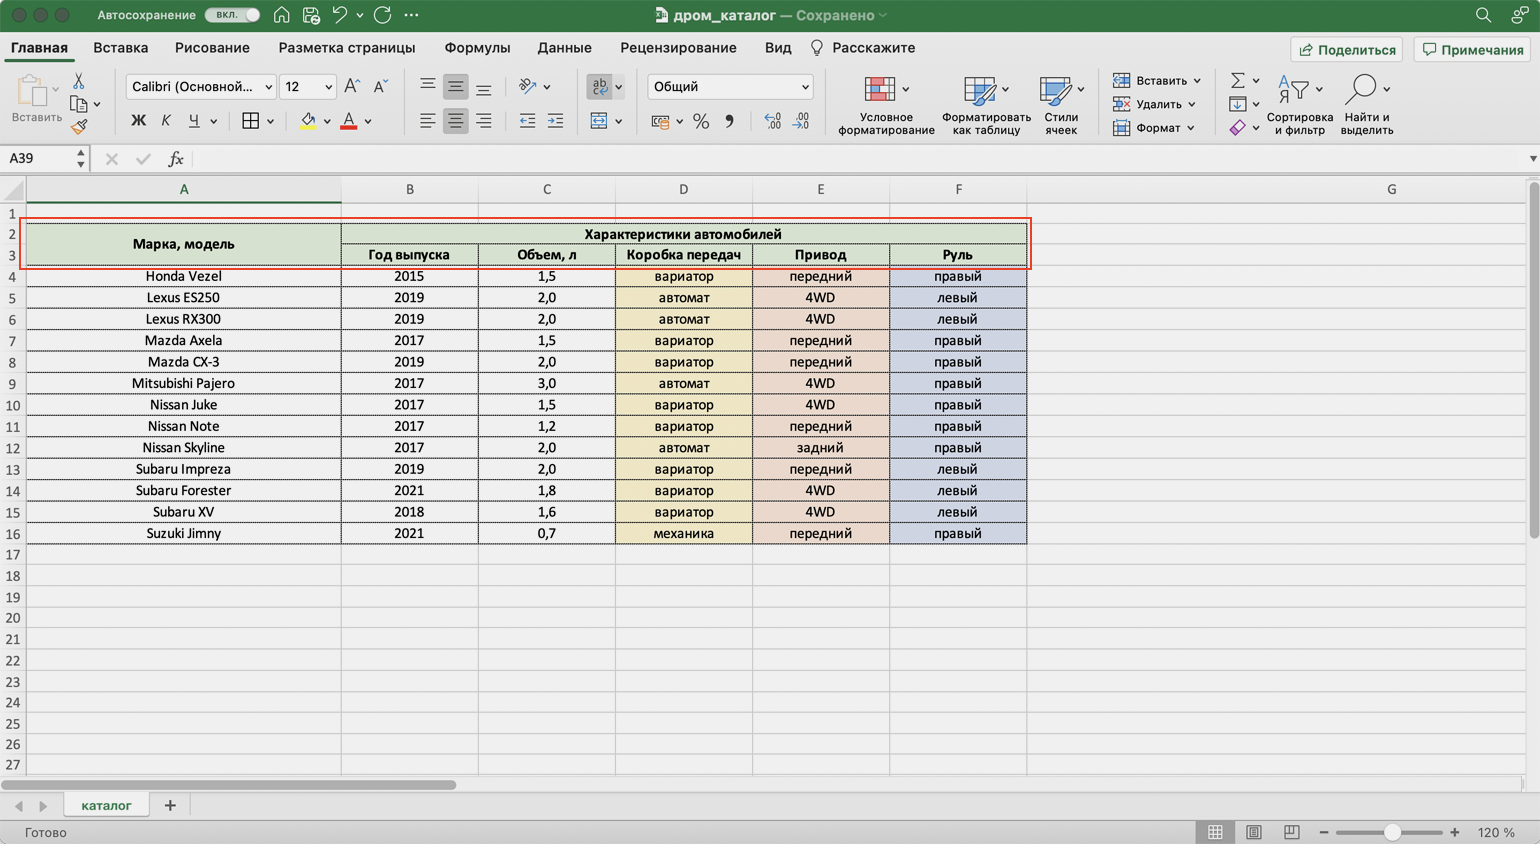Screen dimensions: 1540x844
Task: Click the Поделиться share button
Action: point(1347,49)
